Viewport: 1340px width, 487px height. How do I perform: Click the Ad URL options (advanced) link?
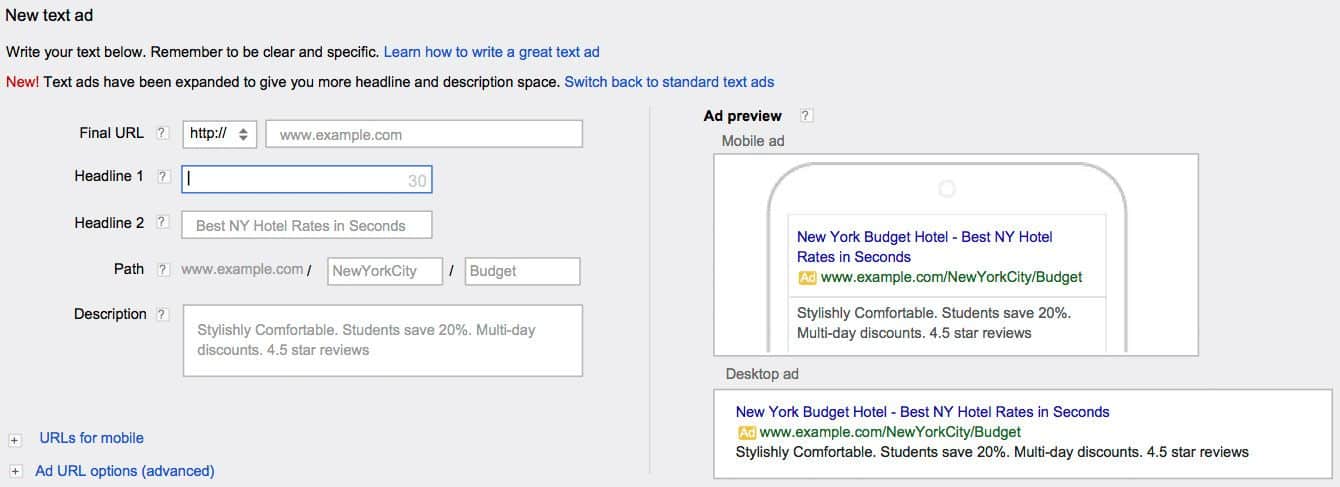coord(125,471)
